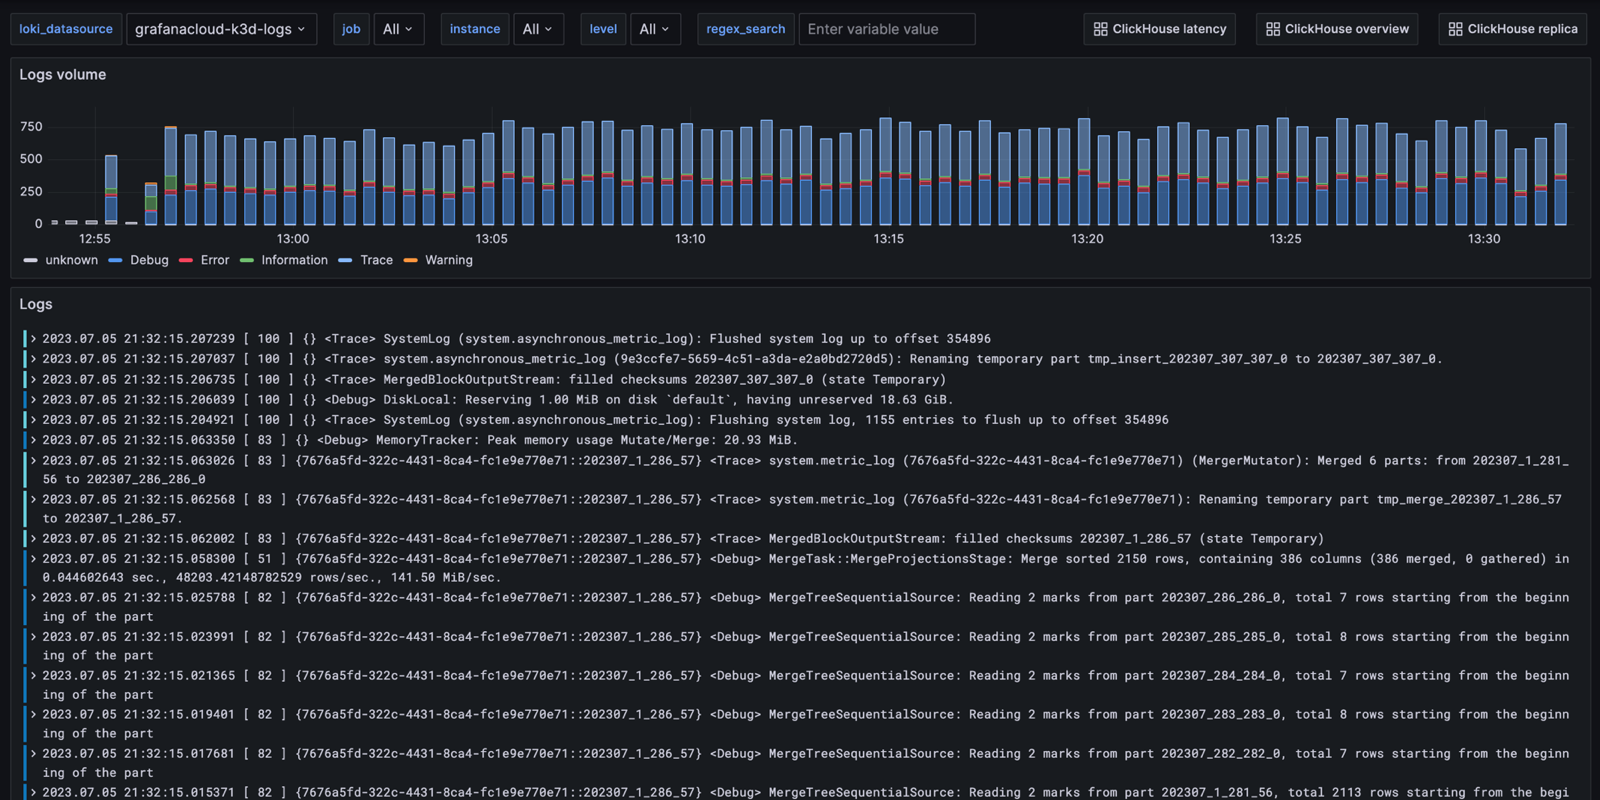Expand the instance variable dropdown
Viewport: 1600px width, 800px height.
pyautogui.click(x=537, y=29)
